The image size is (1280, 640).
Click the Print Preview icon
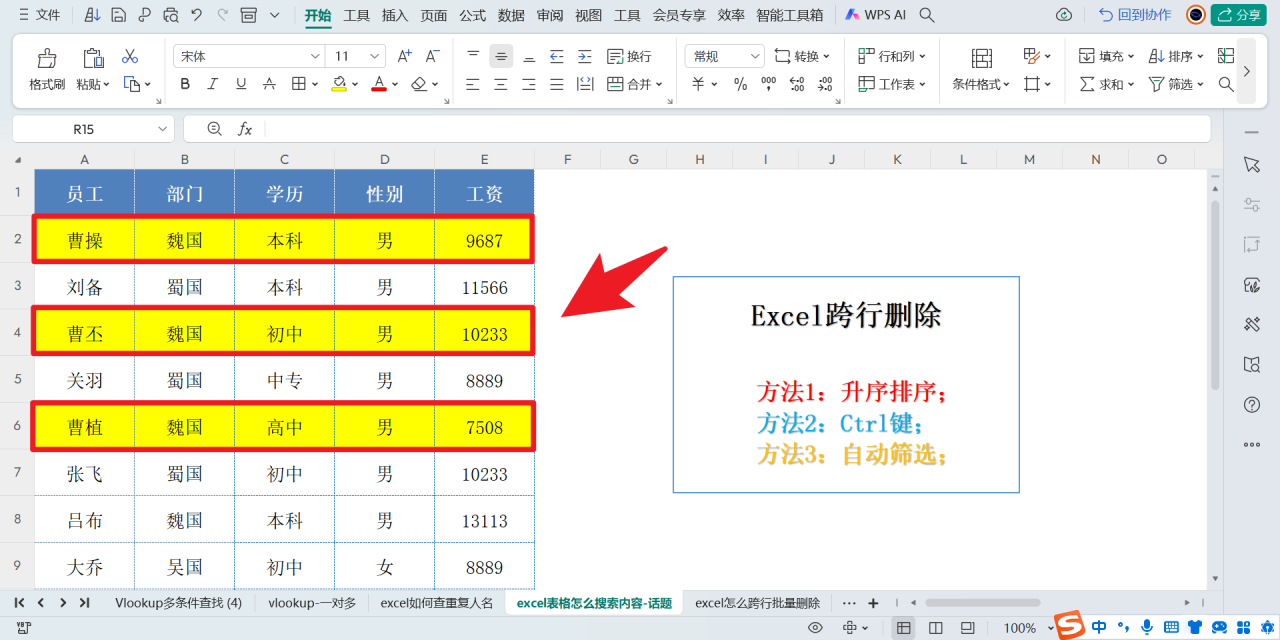pyautogui.click(x=170, y=15)
